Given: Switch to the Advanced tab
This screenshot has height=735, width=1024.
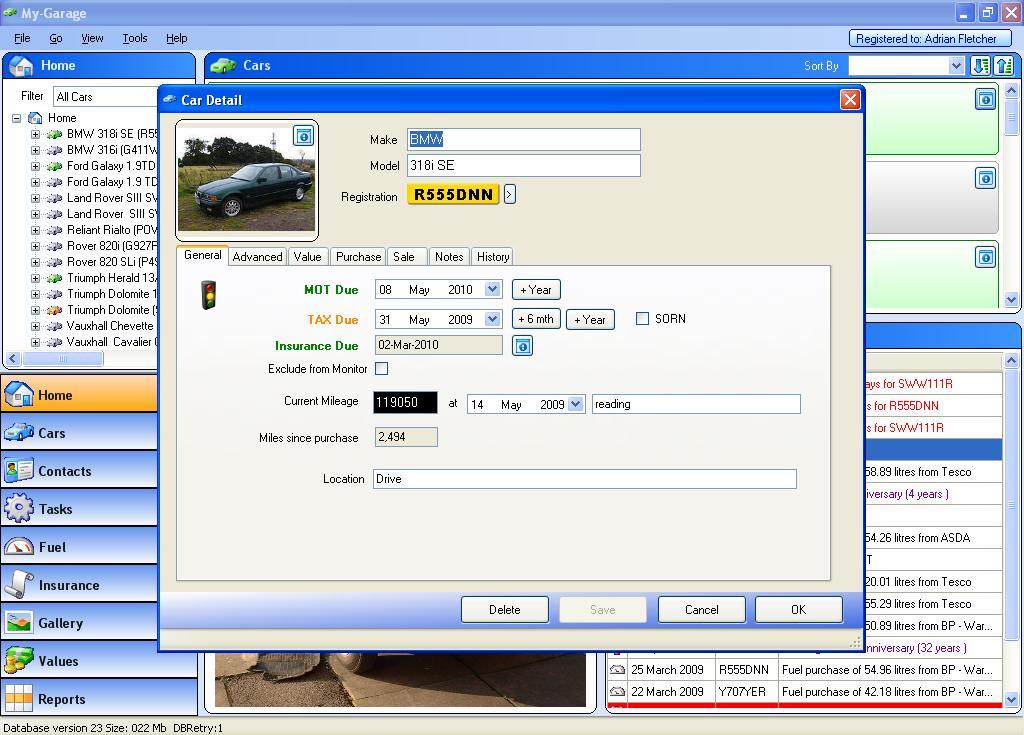Looking at the screenshot, I should (x=257, y=257).
